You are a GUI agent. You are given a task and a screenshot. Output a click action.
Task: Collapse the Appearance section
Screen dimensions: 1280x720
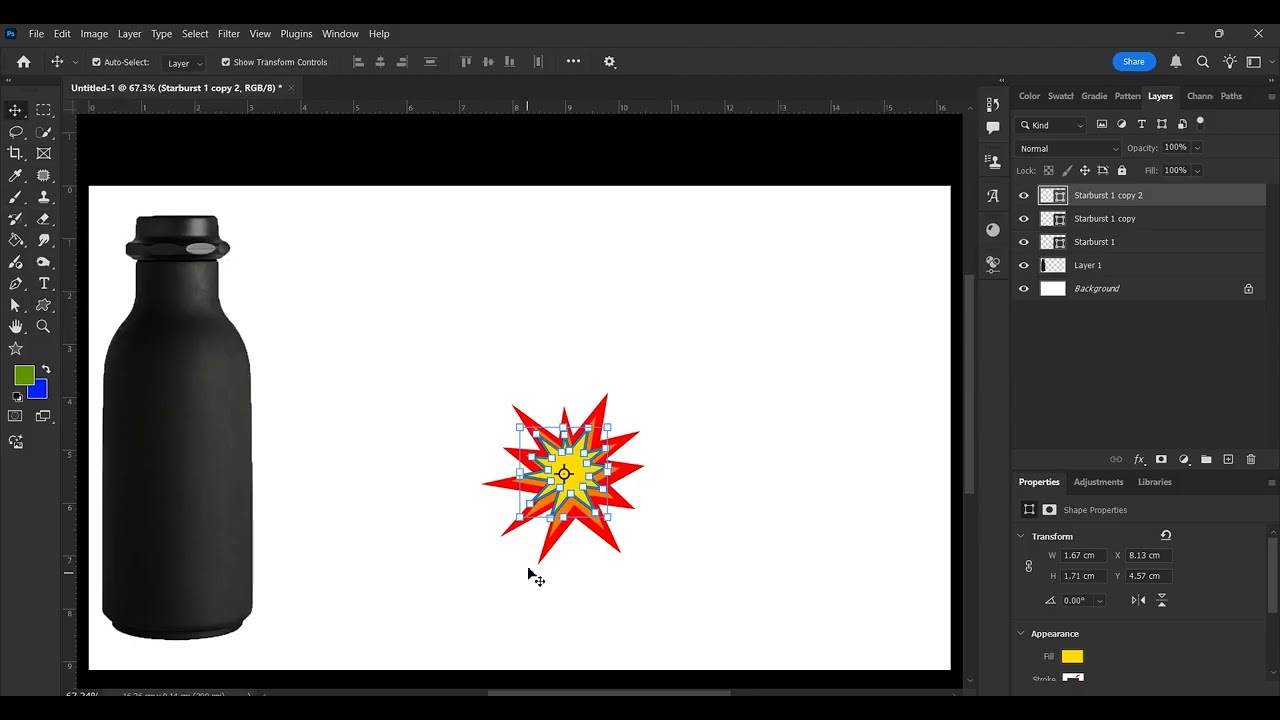[1021, 633]
